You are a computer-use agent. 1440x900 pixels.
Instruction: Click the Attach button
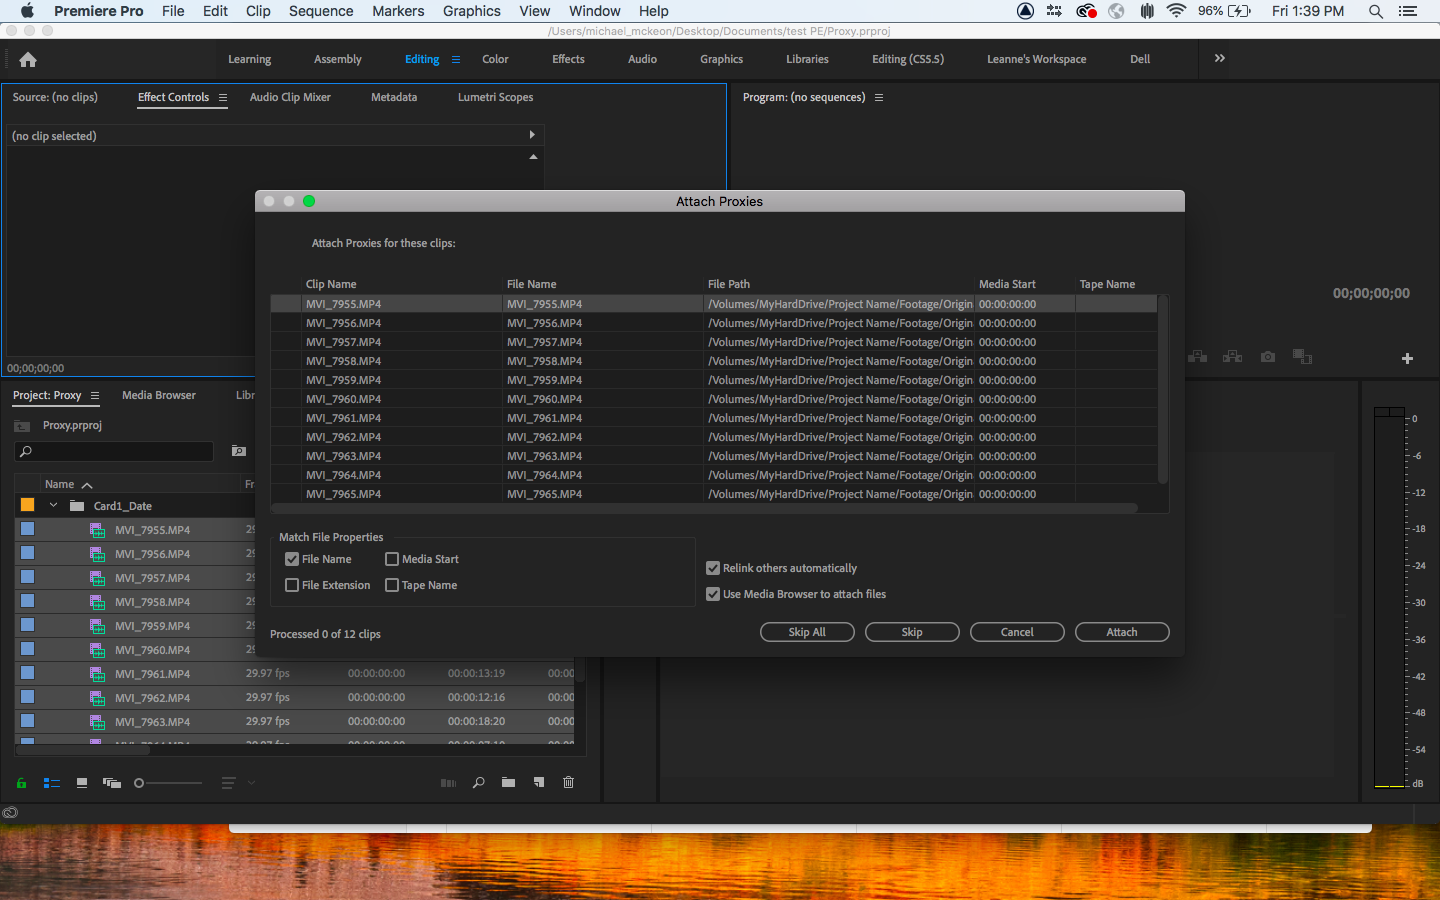(x=1122, y=632)
